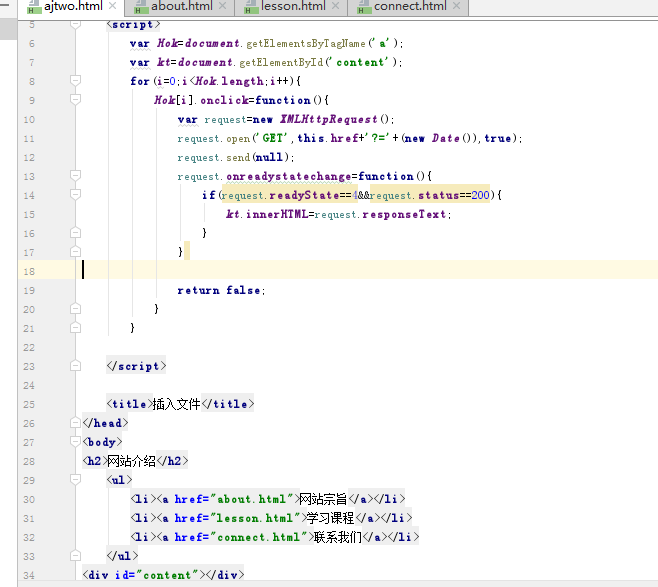Click line number 6 in the gutter
658x587 pixels.
[32, 44]
